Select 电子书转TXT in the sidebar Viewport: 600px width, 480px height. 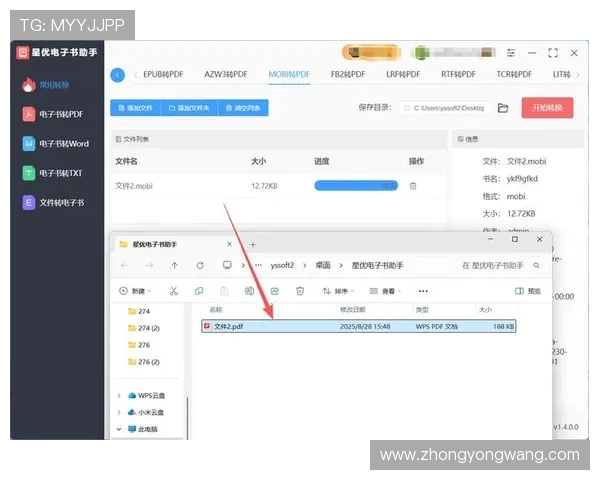tap(55, 173)
